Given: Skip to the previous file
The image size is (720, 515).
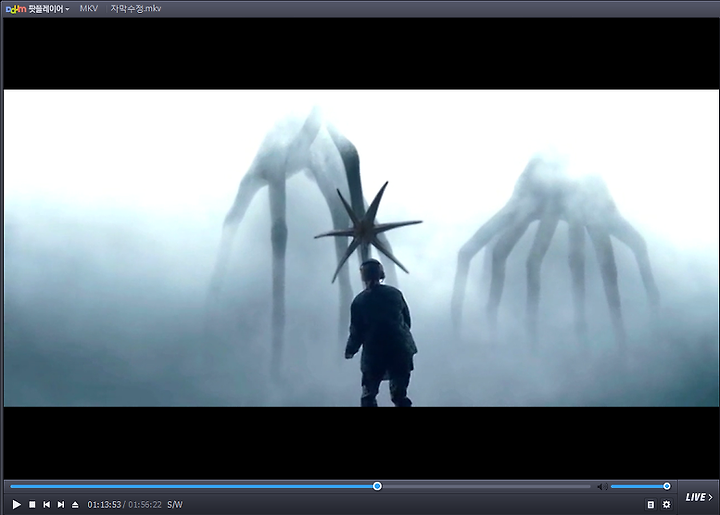Looking at the screenshot, I should click(46, 504).
